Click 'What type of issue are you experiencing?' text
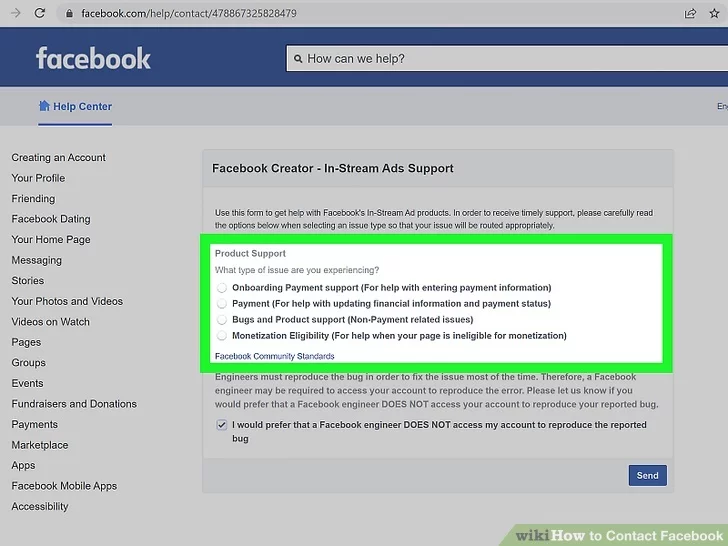 297,270
